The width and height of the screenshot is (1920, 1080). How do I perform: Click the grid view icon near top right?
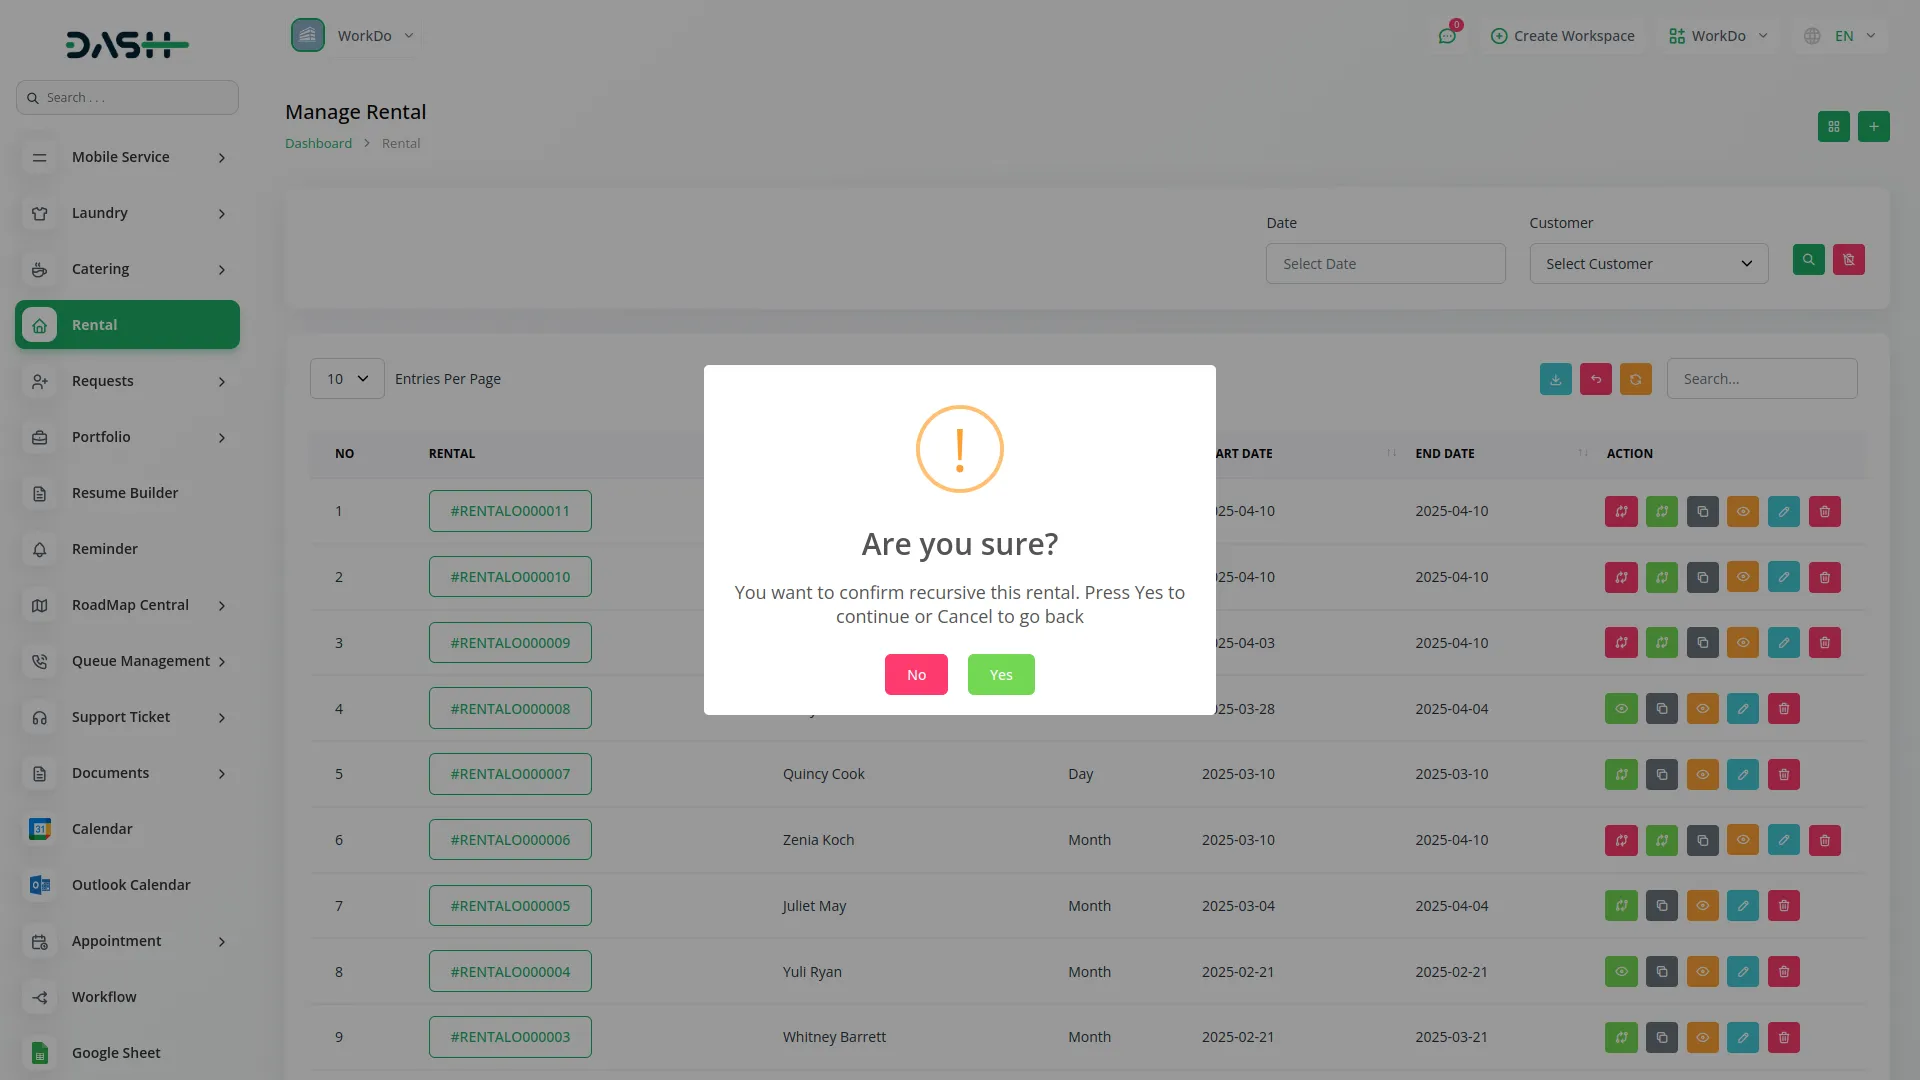point(1833,127)
